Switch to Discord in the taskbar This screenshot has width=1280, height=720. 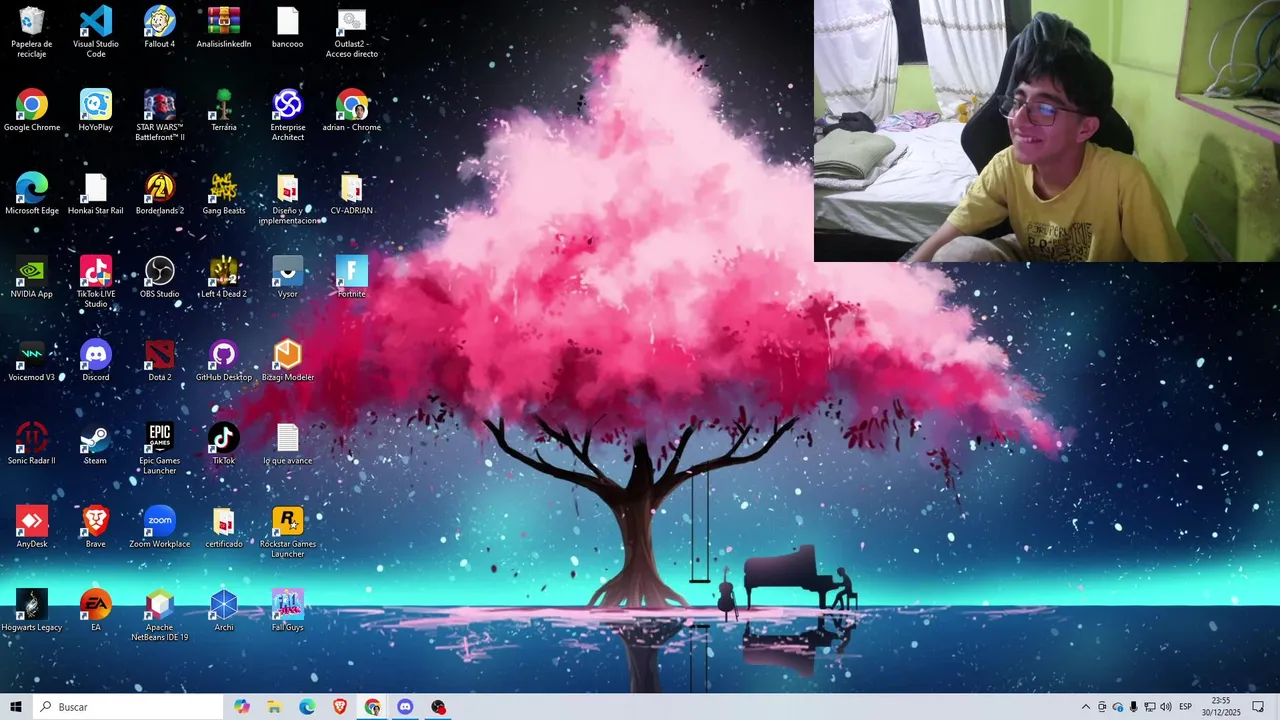405,707
